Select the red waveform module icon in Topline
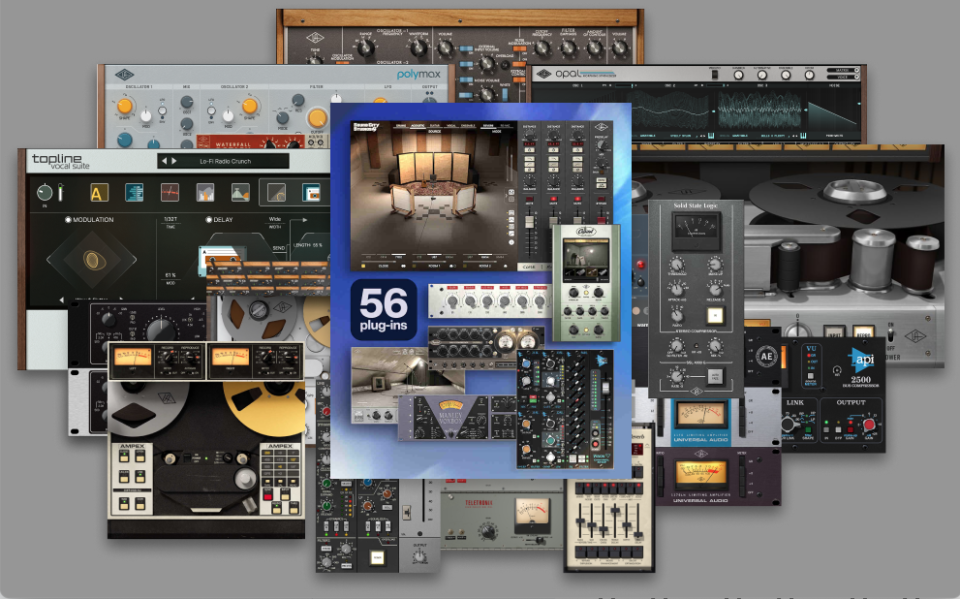 tap(169, 193)
